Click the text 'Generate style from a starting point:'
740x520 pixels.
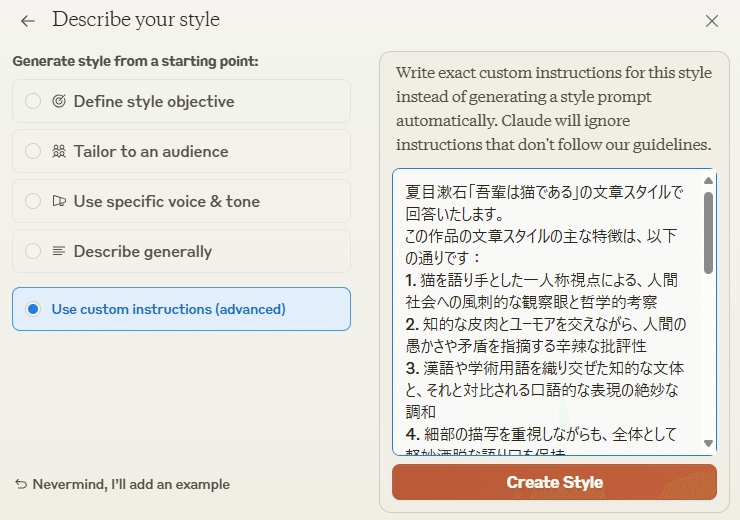coord(135,61)
